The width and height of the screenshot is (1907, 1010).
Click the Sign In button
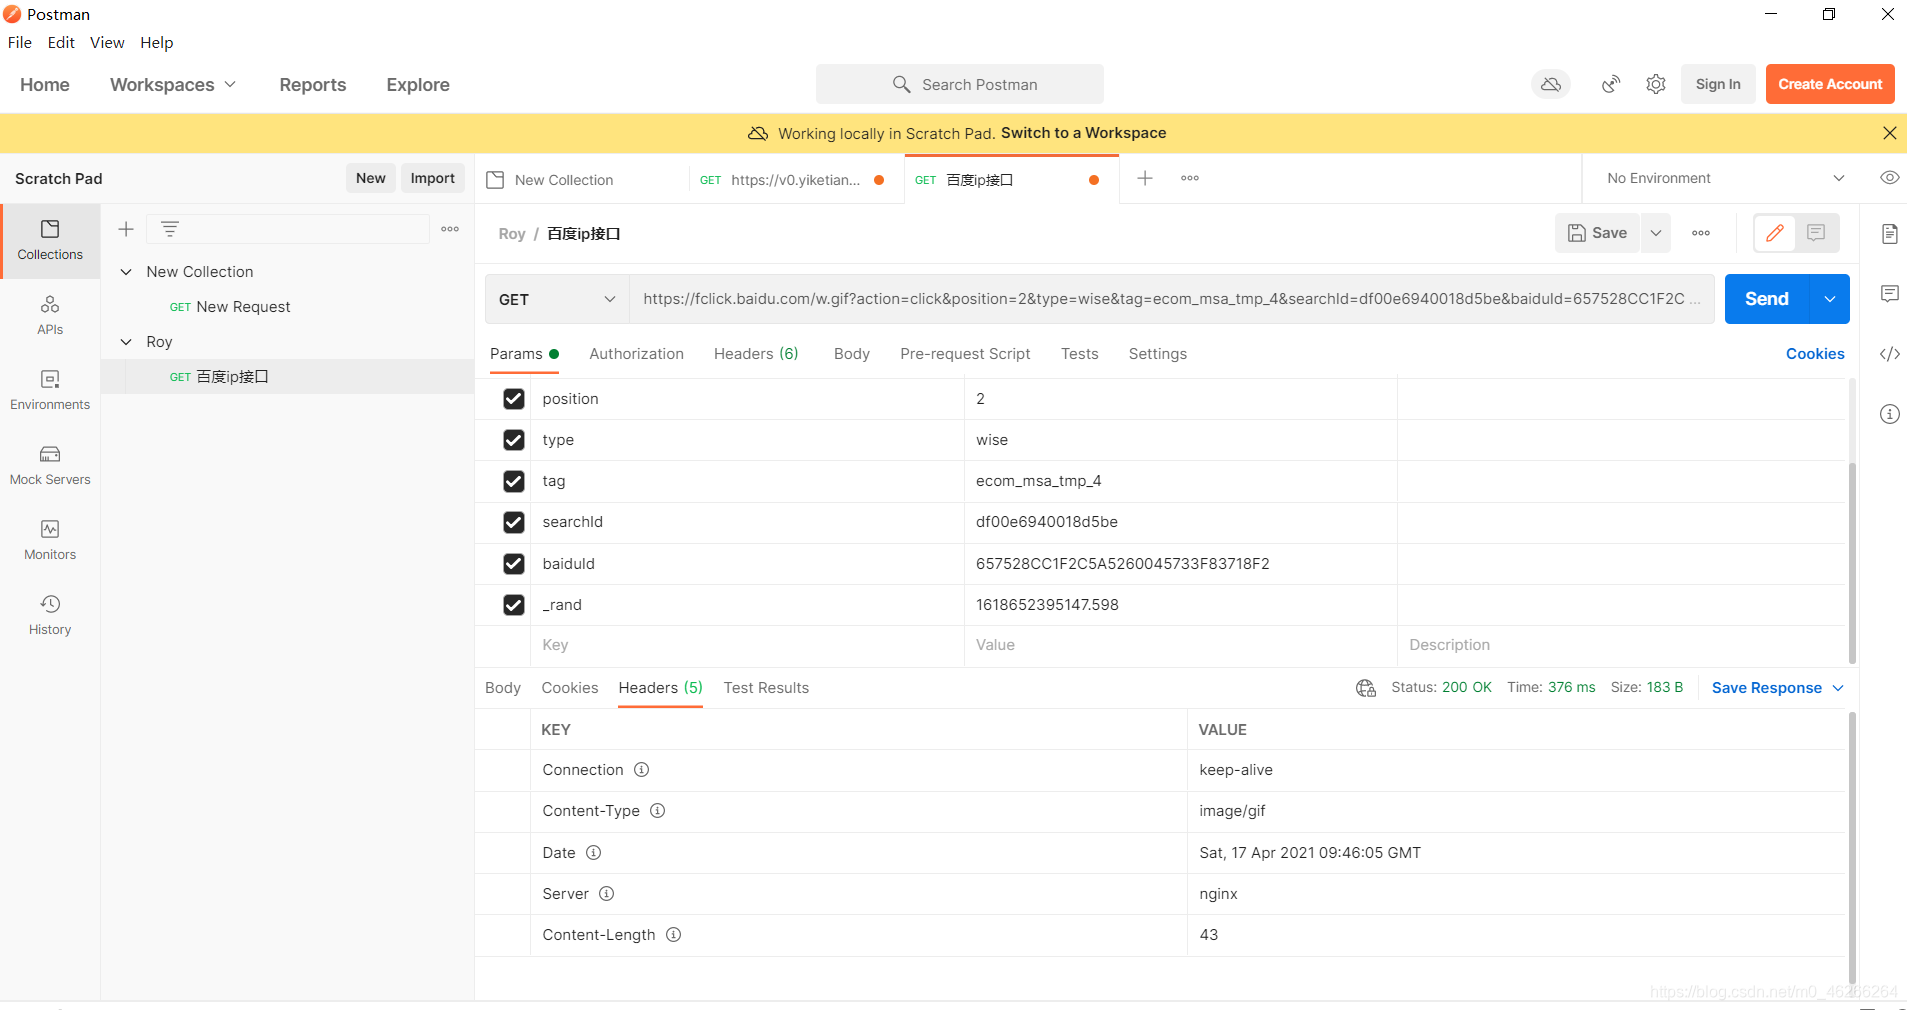pos(1718,85)
